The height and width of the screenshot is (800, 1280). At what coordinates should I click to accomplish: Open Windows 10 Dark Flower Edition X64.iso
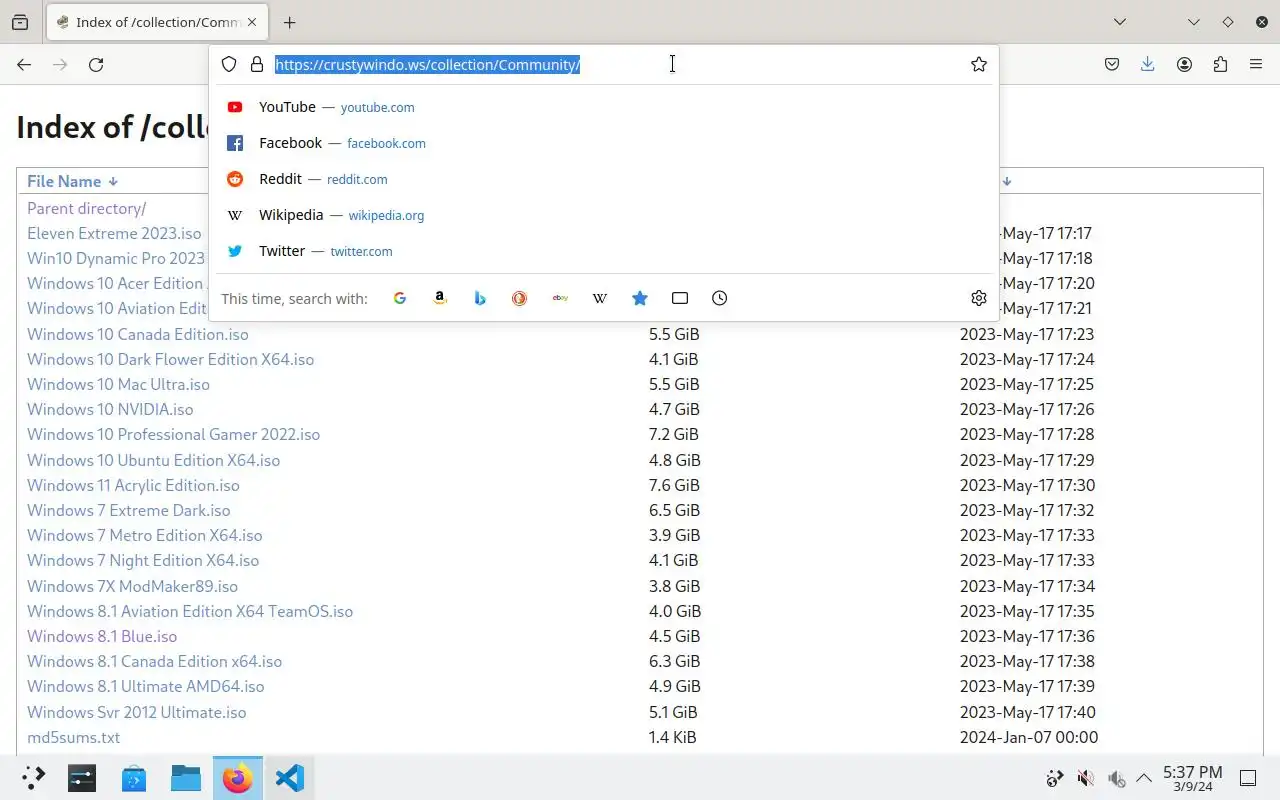point(170,359)
